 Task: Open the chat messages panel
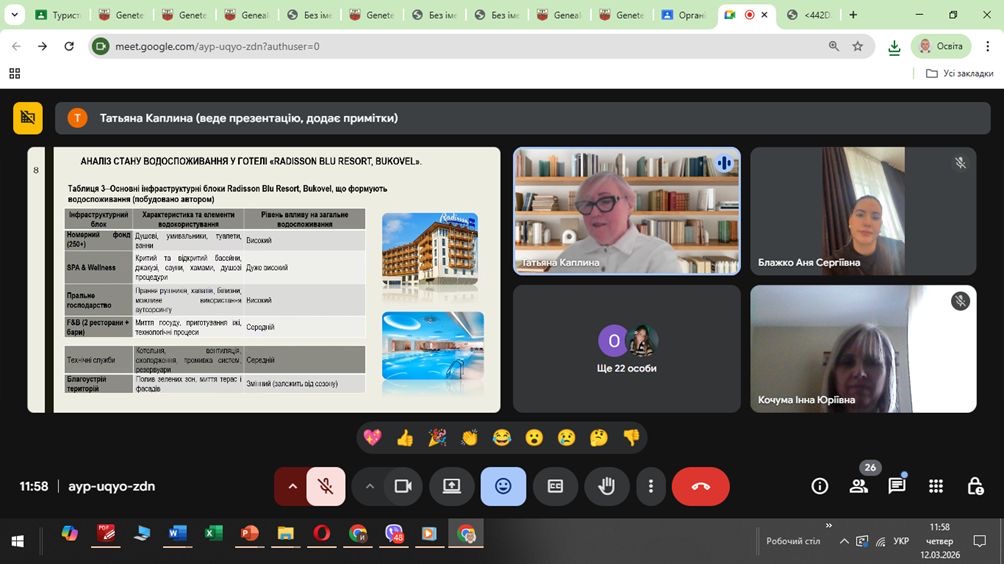[897, 486]
